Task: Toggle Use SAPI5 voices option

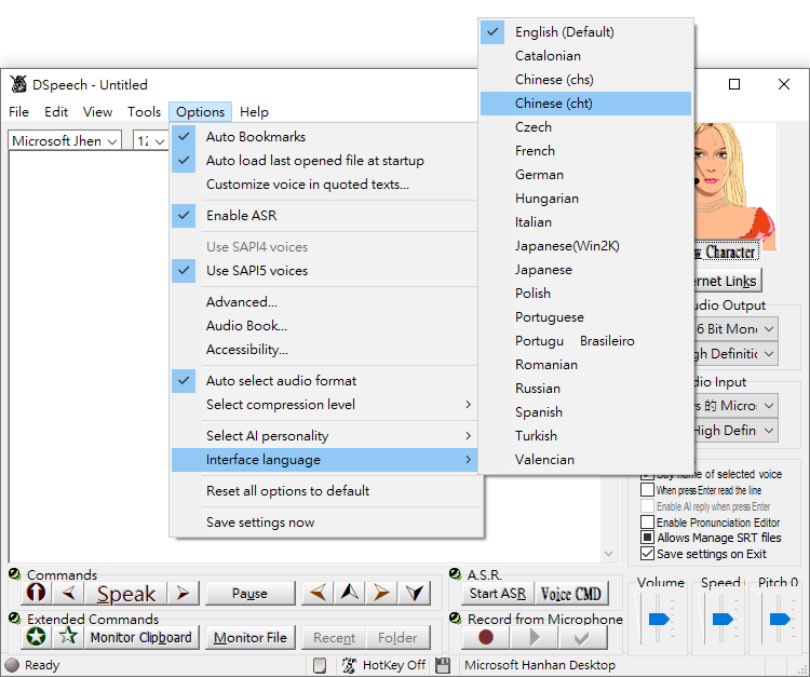Action: point(324,271)
